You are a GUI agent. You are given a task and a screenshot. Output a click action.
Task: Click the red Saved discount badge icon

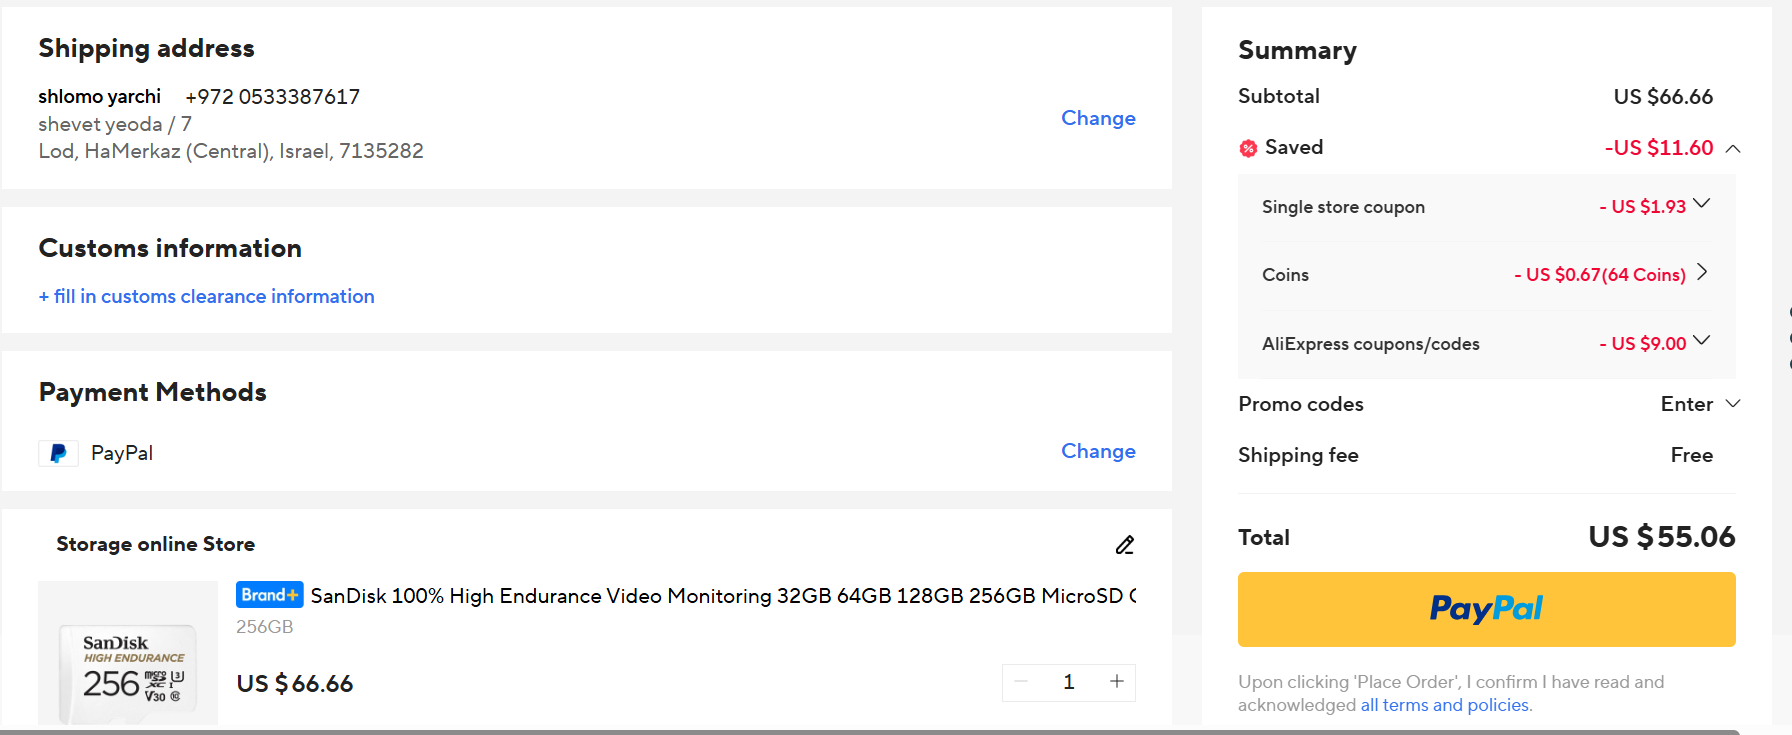coord(1248,148)
